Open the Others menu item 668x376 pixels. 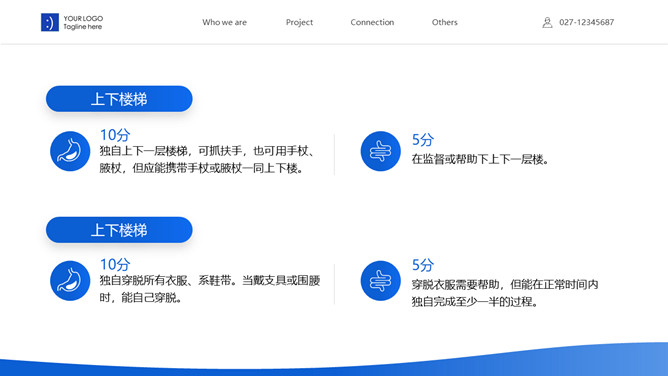point(444,22)
